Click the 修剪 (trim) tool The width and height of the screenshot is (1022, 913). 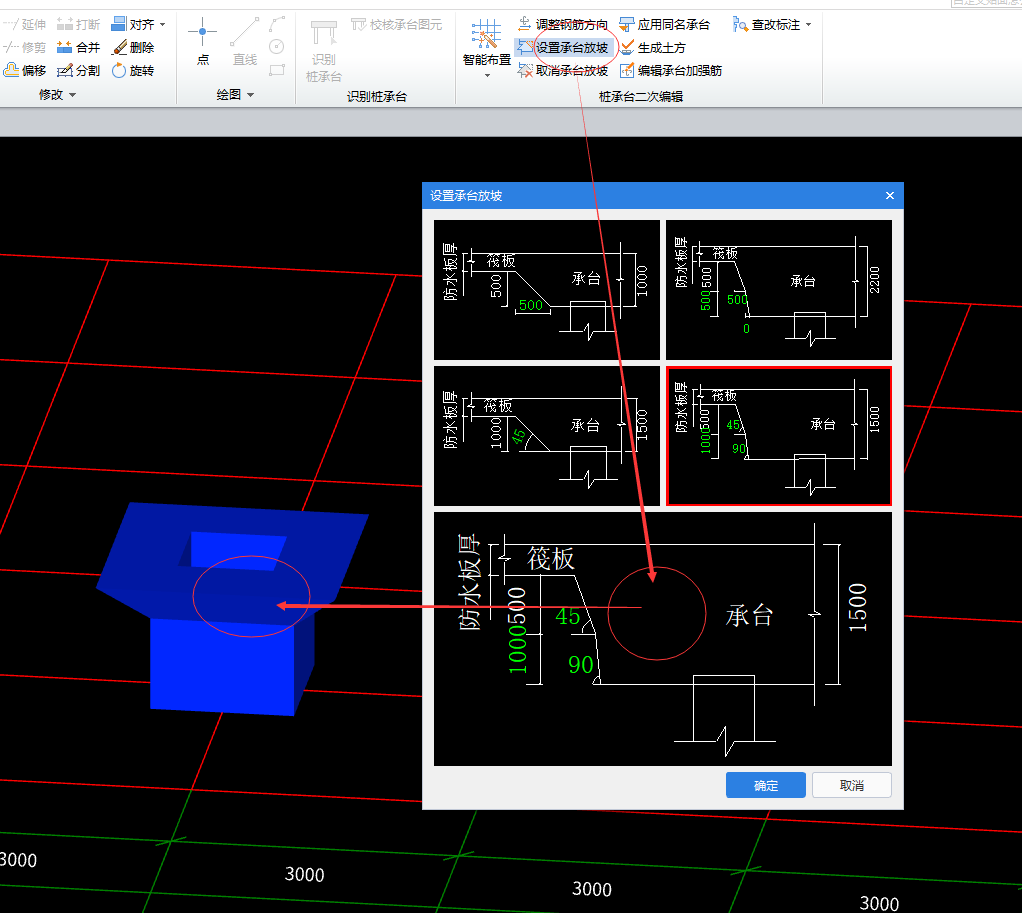(x=24, y=48)
